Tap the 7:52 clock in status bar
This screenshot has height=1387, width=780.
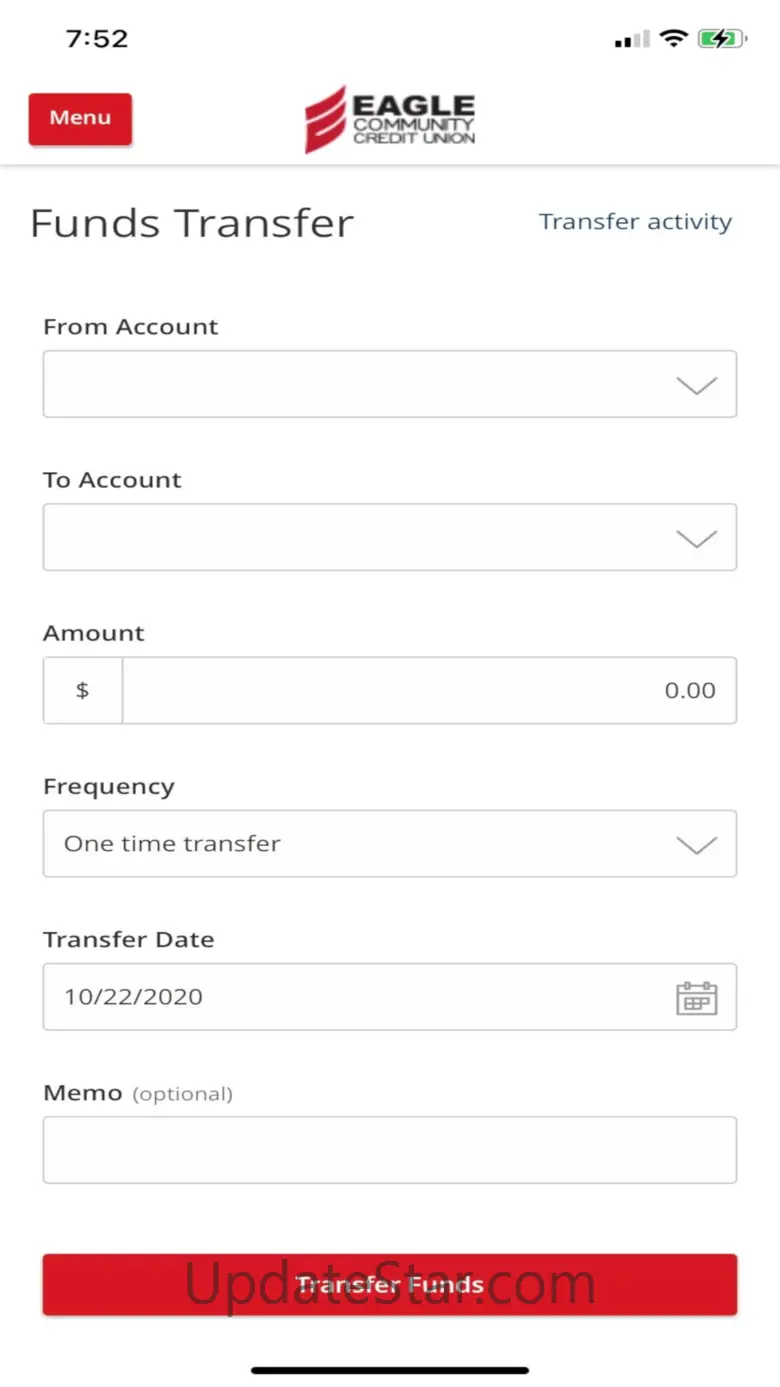(x=97, y=39)
